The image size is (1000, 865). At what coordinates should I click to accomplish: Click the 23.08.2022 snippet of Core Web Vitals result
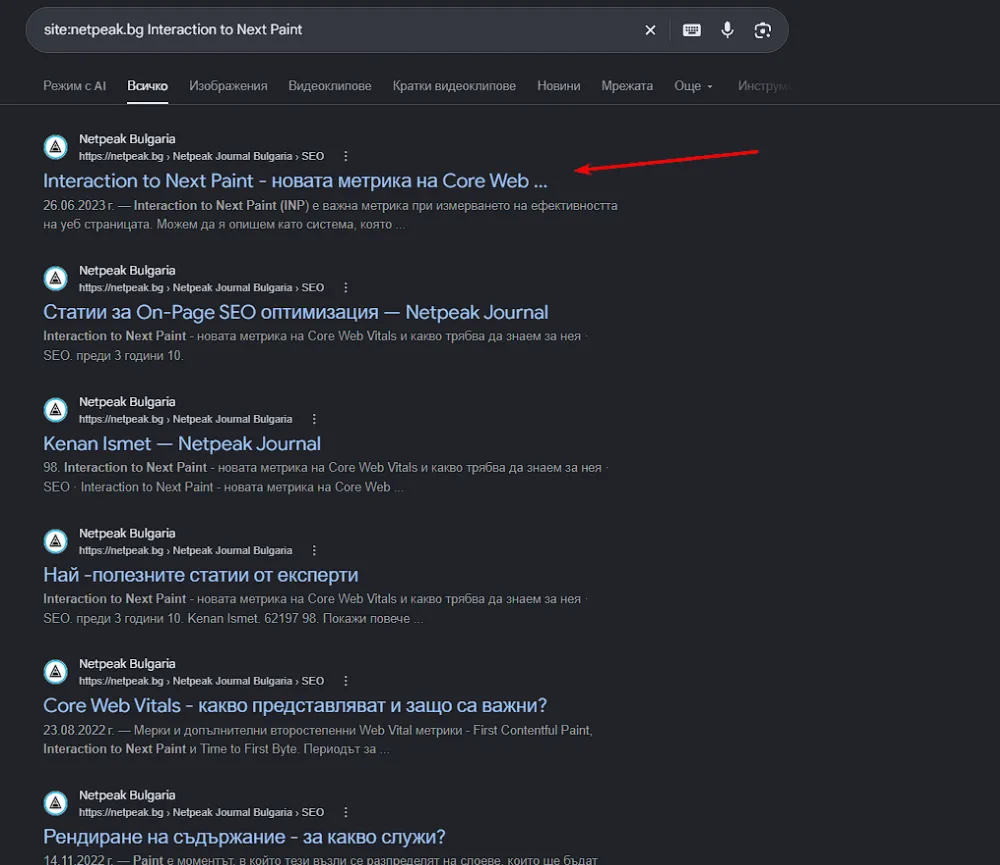coord(318,739)
